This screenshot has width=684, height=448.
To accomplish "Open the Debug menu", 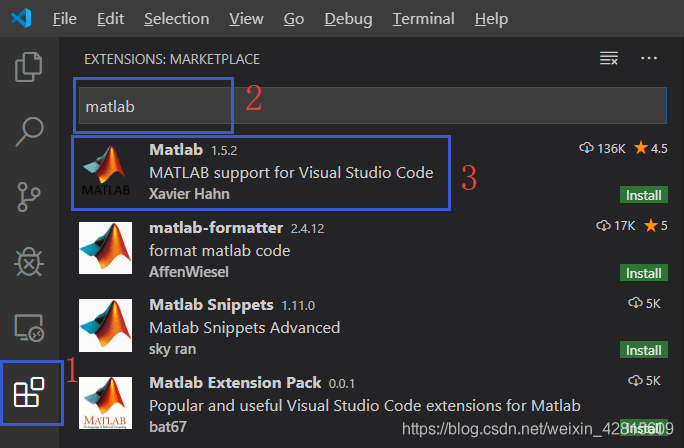I will (349, 19).
